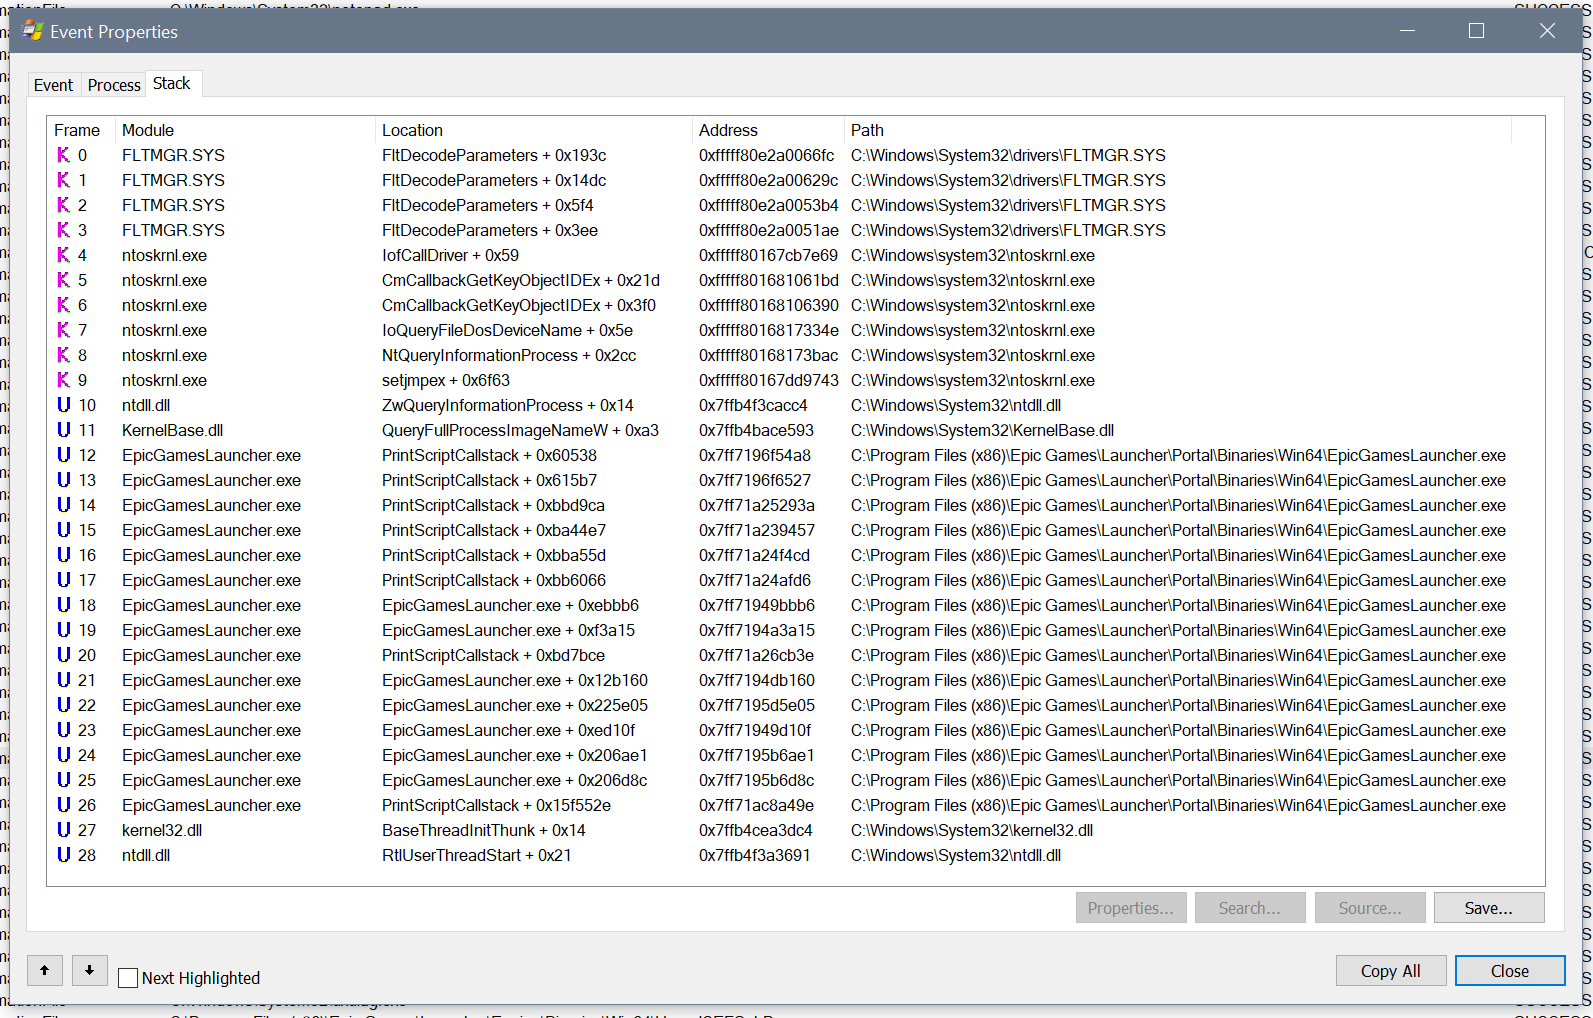Select ZwQueryInformationProcess + 0x14 location

(508, 405)
